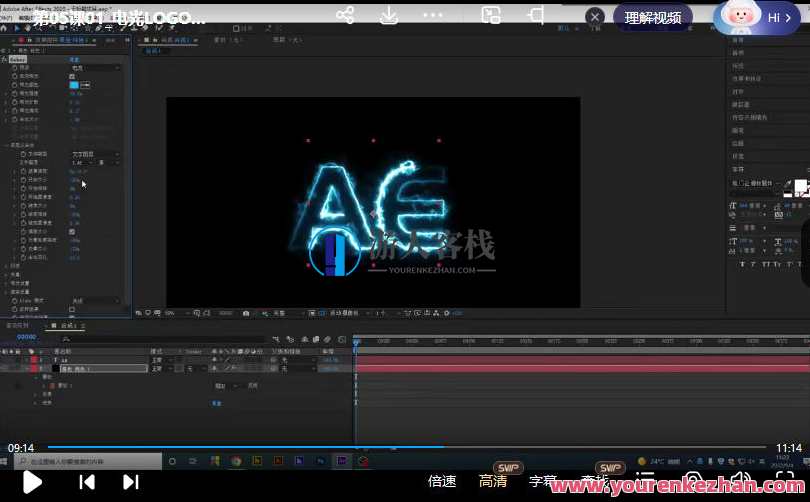Viewport: 810px width, 502px height.
Task: Skip to the next video
Action: pos(131,482)
